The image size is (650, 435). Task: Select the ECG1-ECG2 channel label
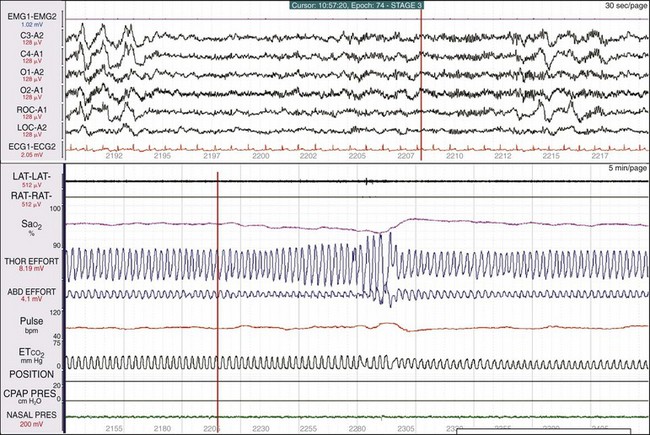pyautogui.click(x=30, y=146)
